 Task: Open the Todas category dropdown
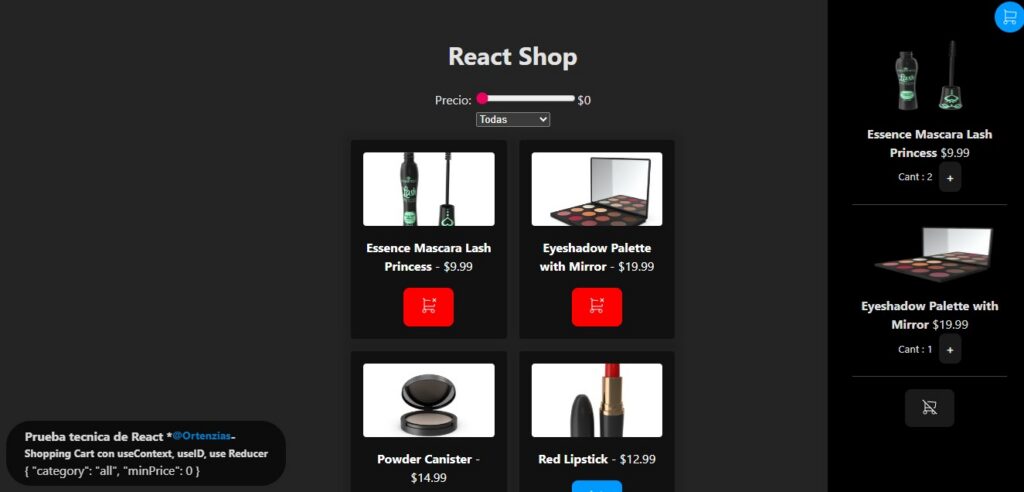tap(513, 120)
